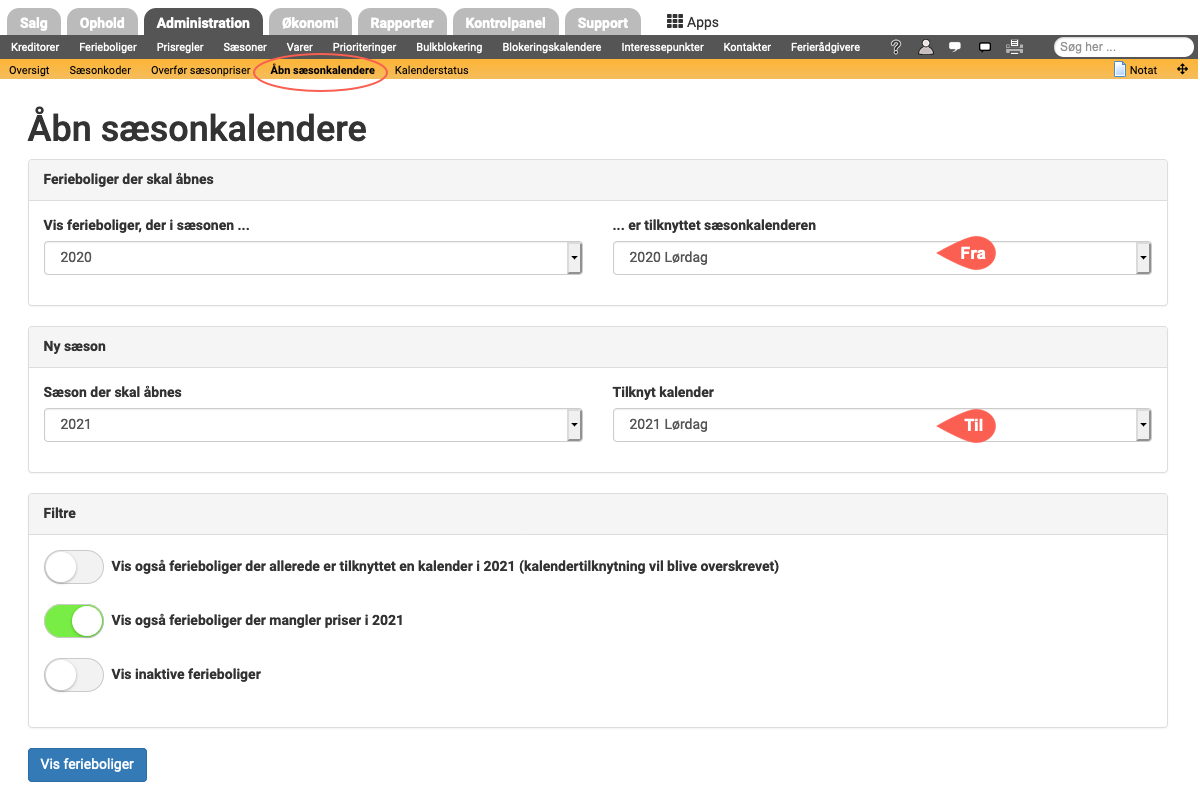Open the Sæson der skal åbnes 2021 dropdown
The width and height of the screenshot is (1200, 790).
tap(313, 424)
